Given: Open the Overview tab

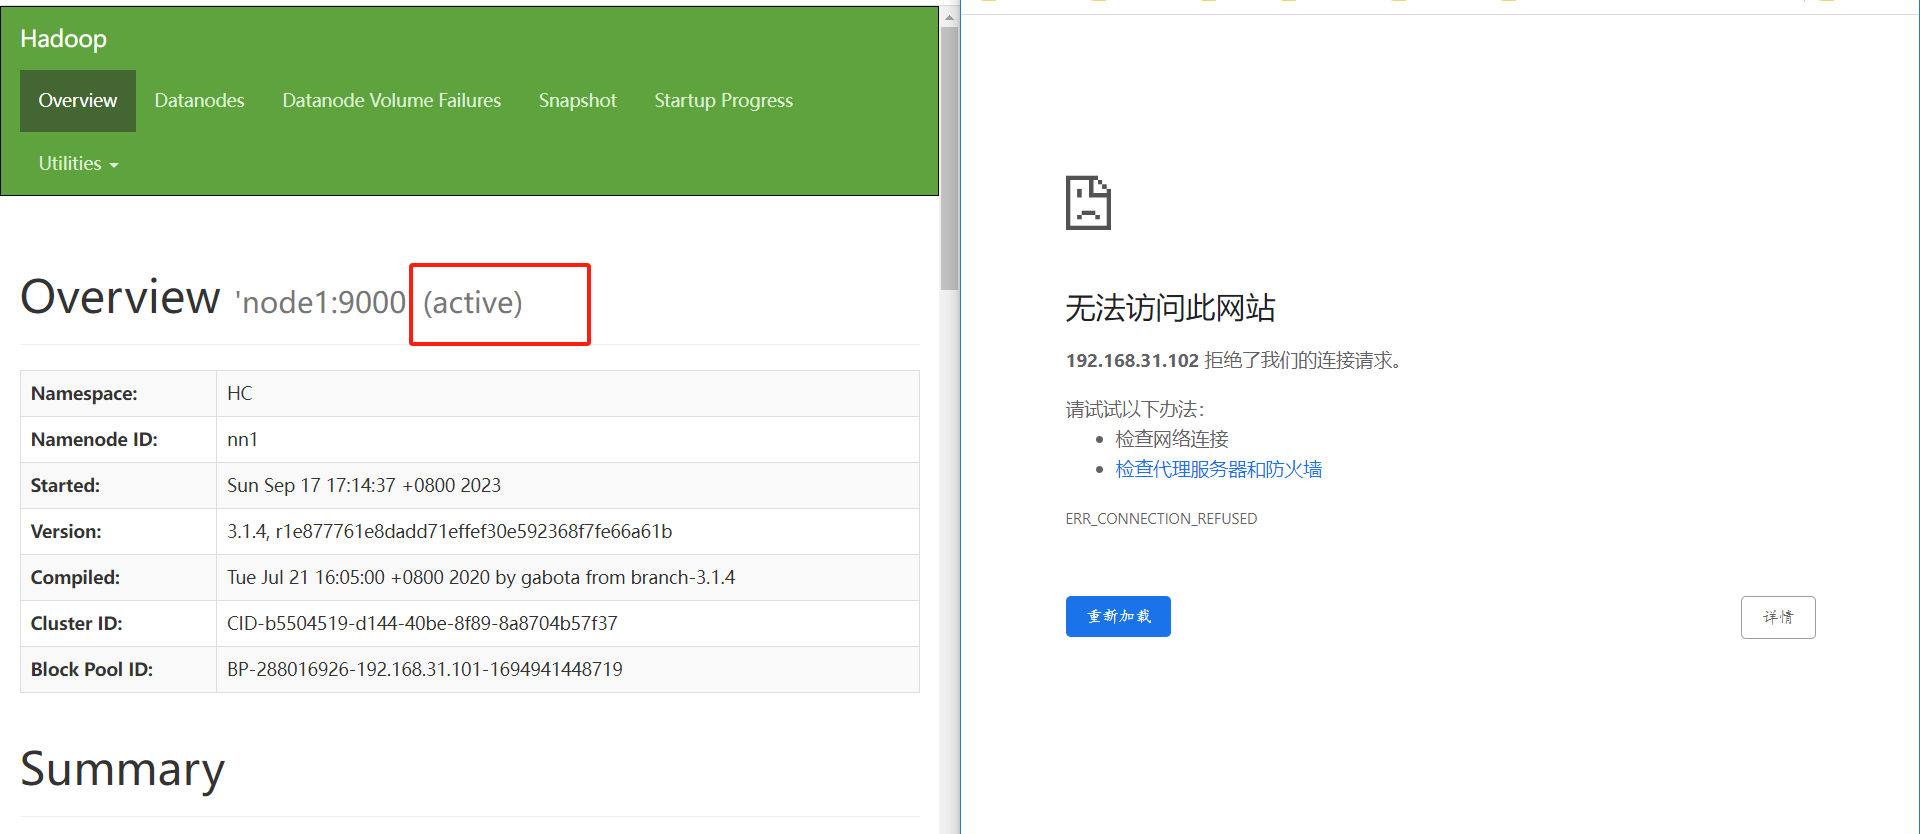Looking at the screenshot, I should 78,101.
